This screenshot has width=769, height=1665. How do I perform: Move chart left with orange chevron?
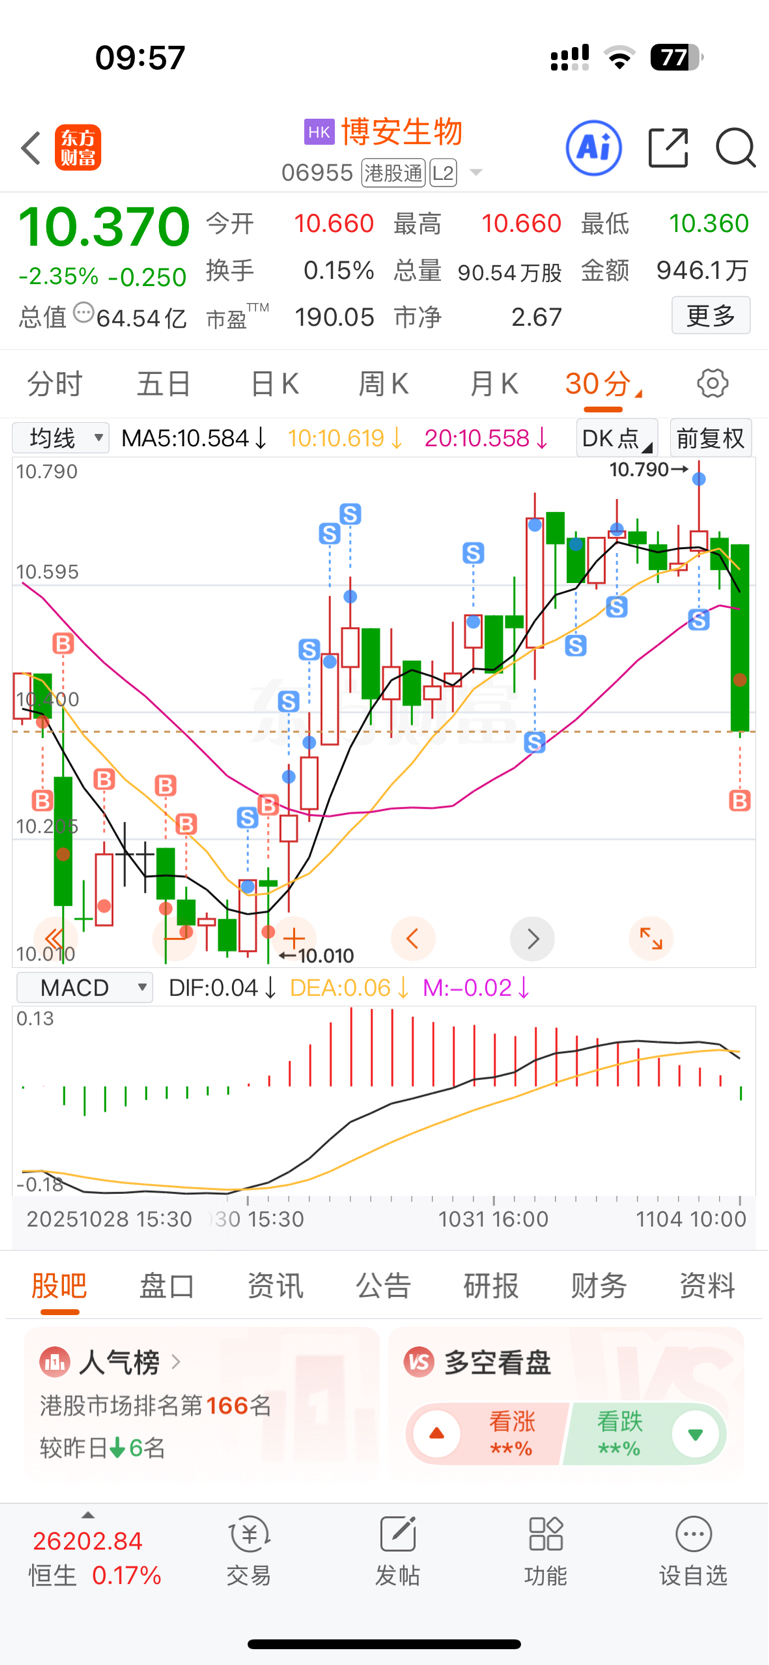[412, 938]
